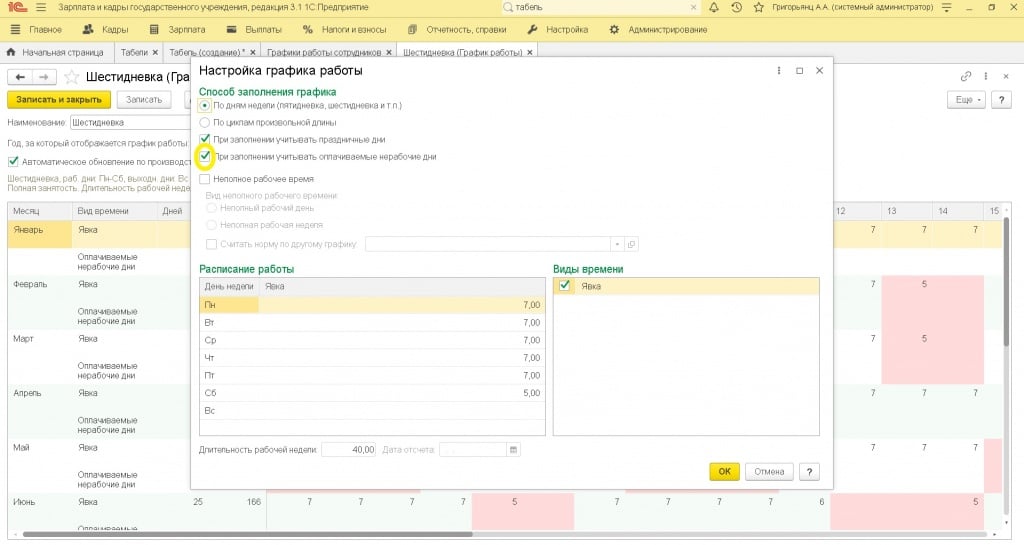Click the Длительность рабочей недели field
Screen dimensions: 1024x545
[x=349, y=450]
